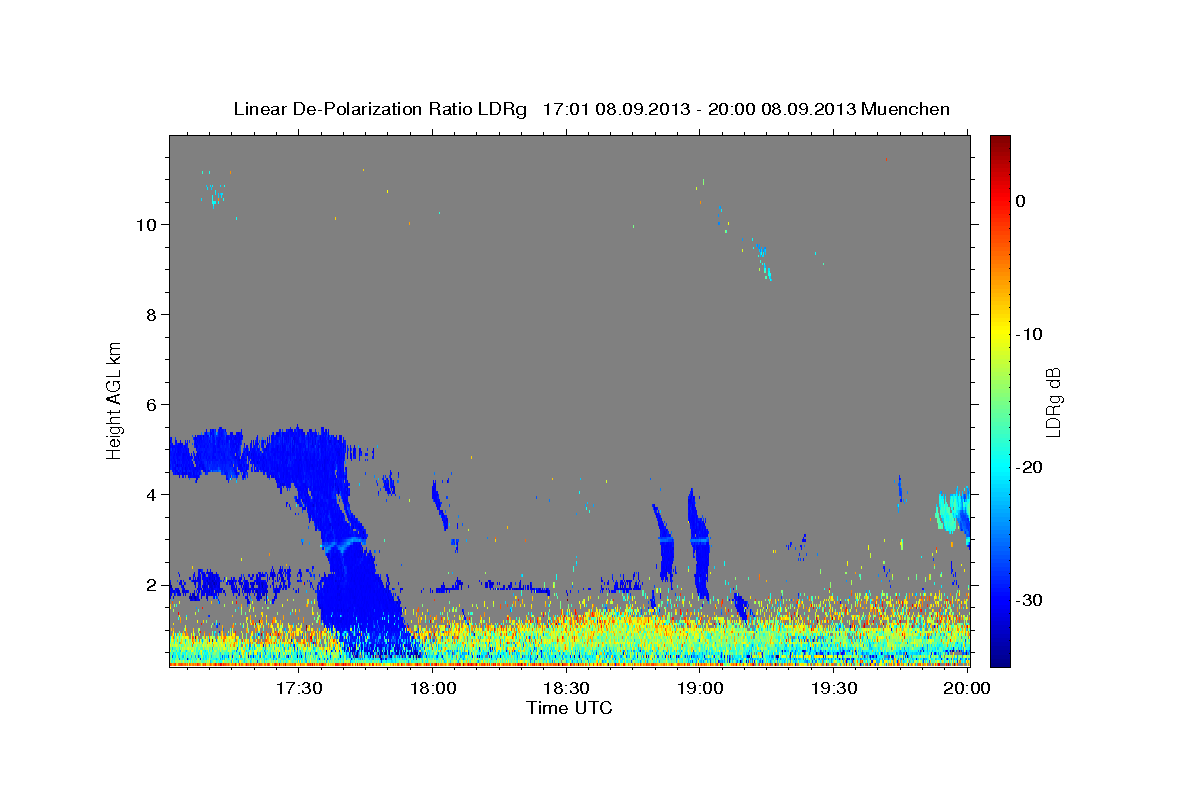Click the height tick label '2'

point(150,585)
